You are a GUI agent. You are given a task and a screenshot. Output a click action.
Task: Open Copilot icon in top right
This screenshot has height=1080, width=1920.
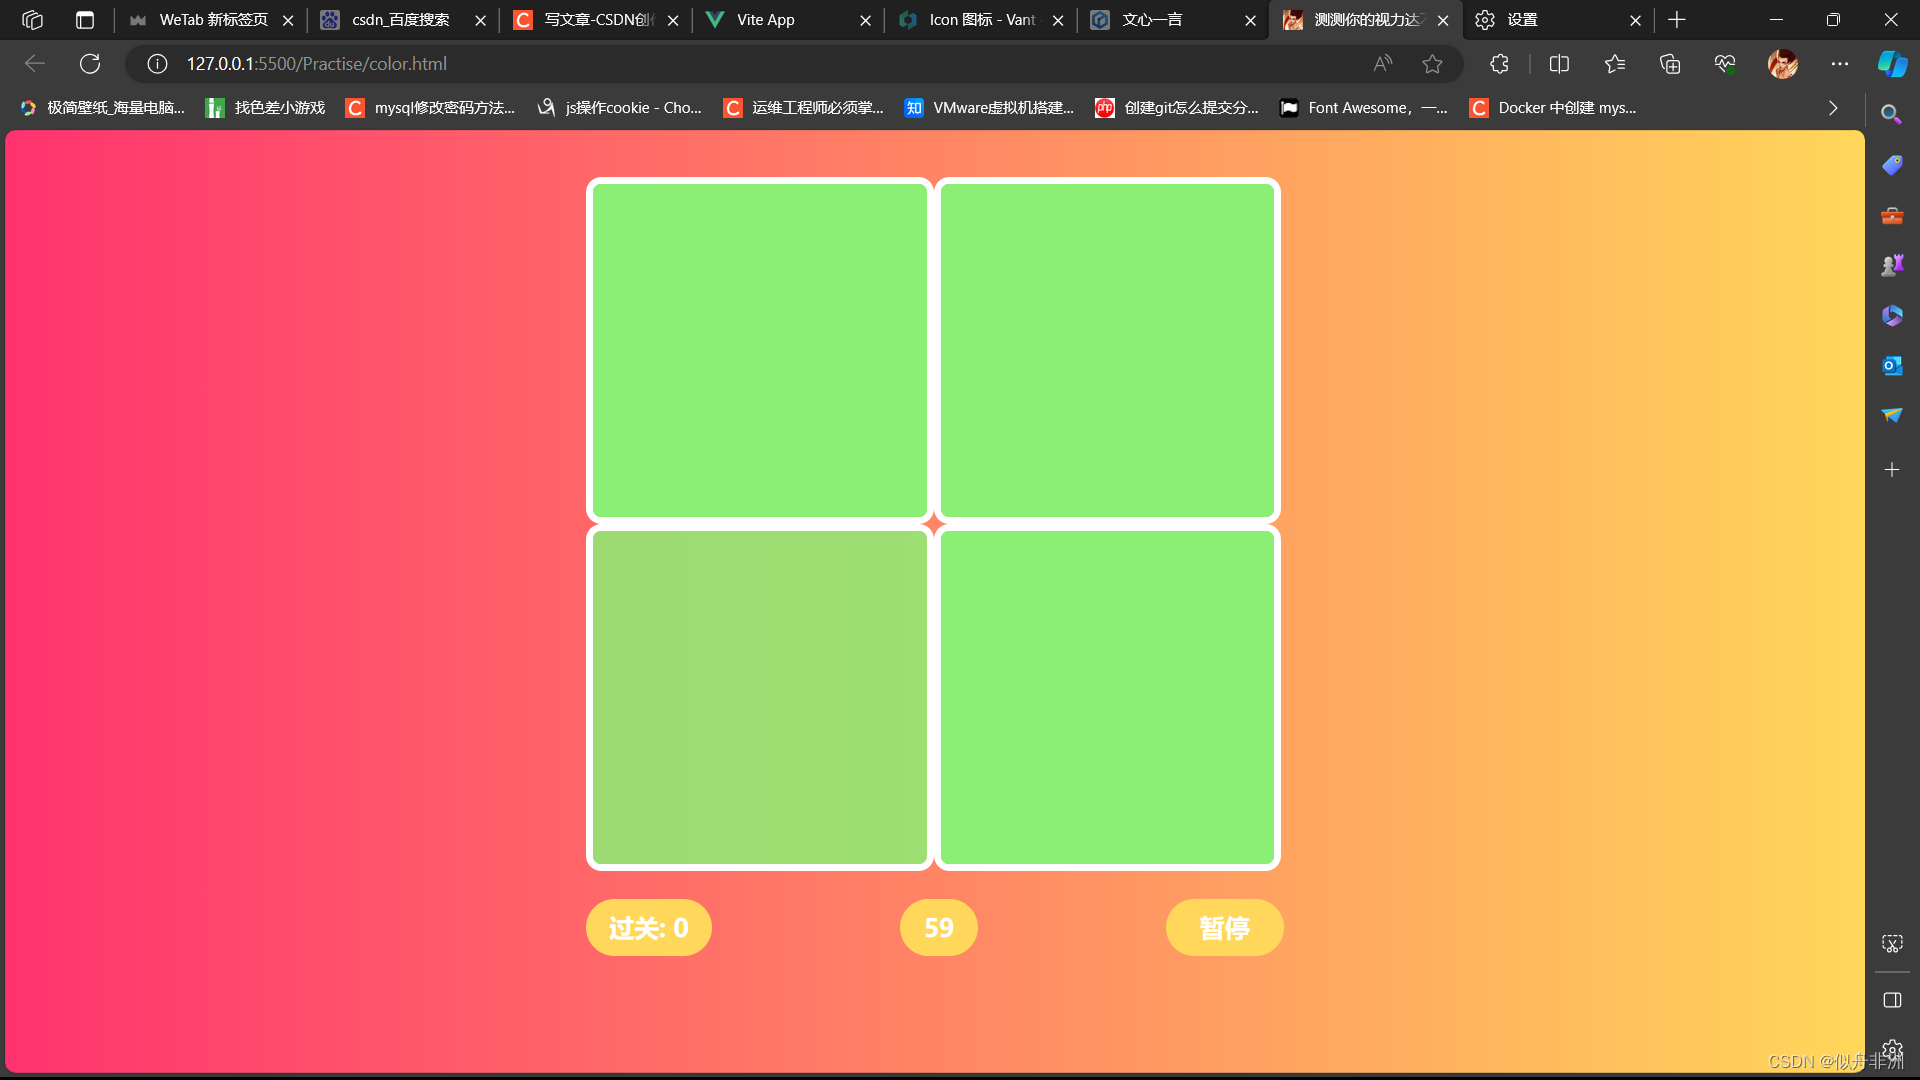pos(1892,64)
